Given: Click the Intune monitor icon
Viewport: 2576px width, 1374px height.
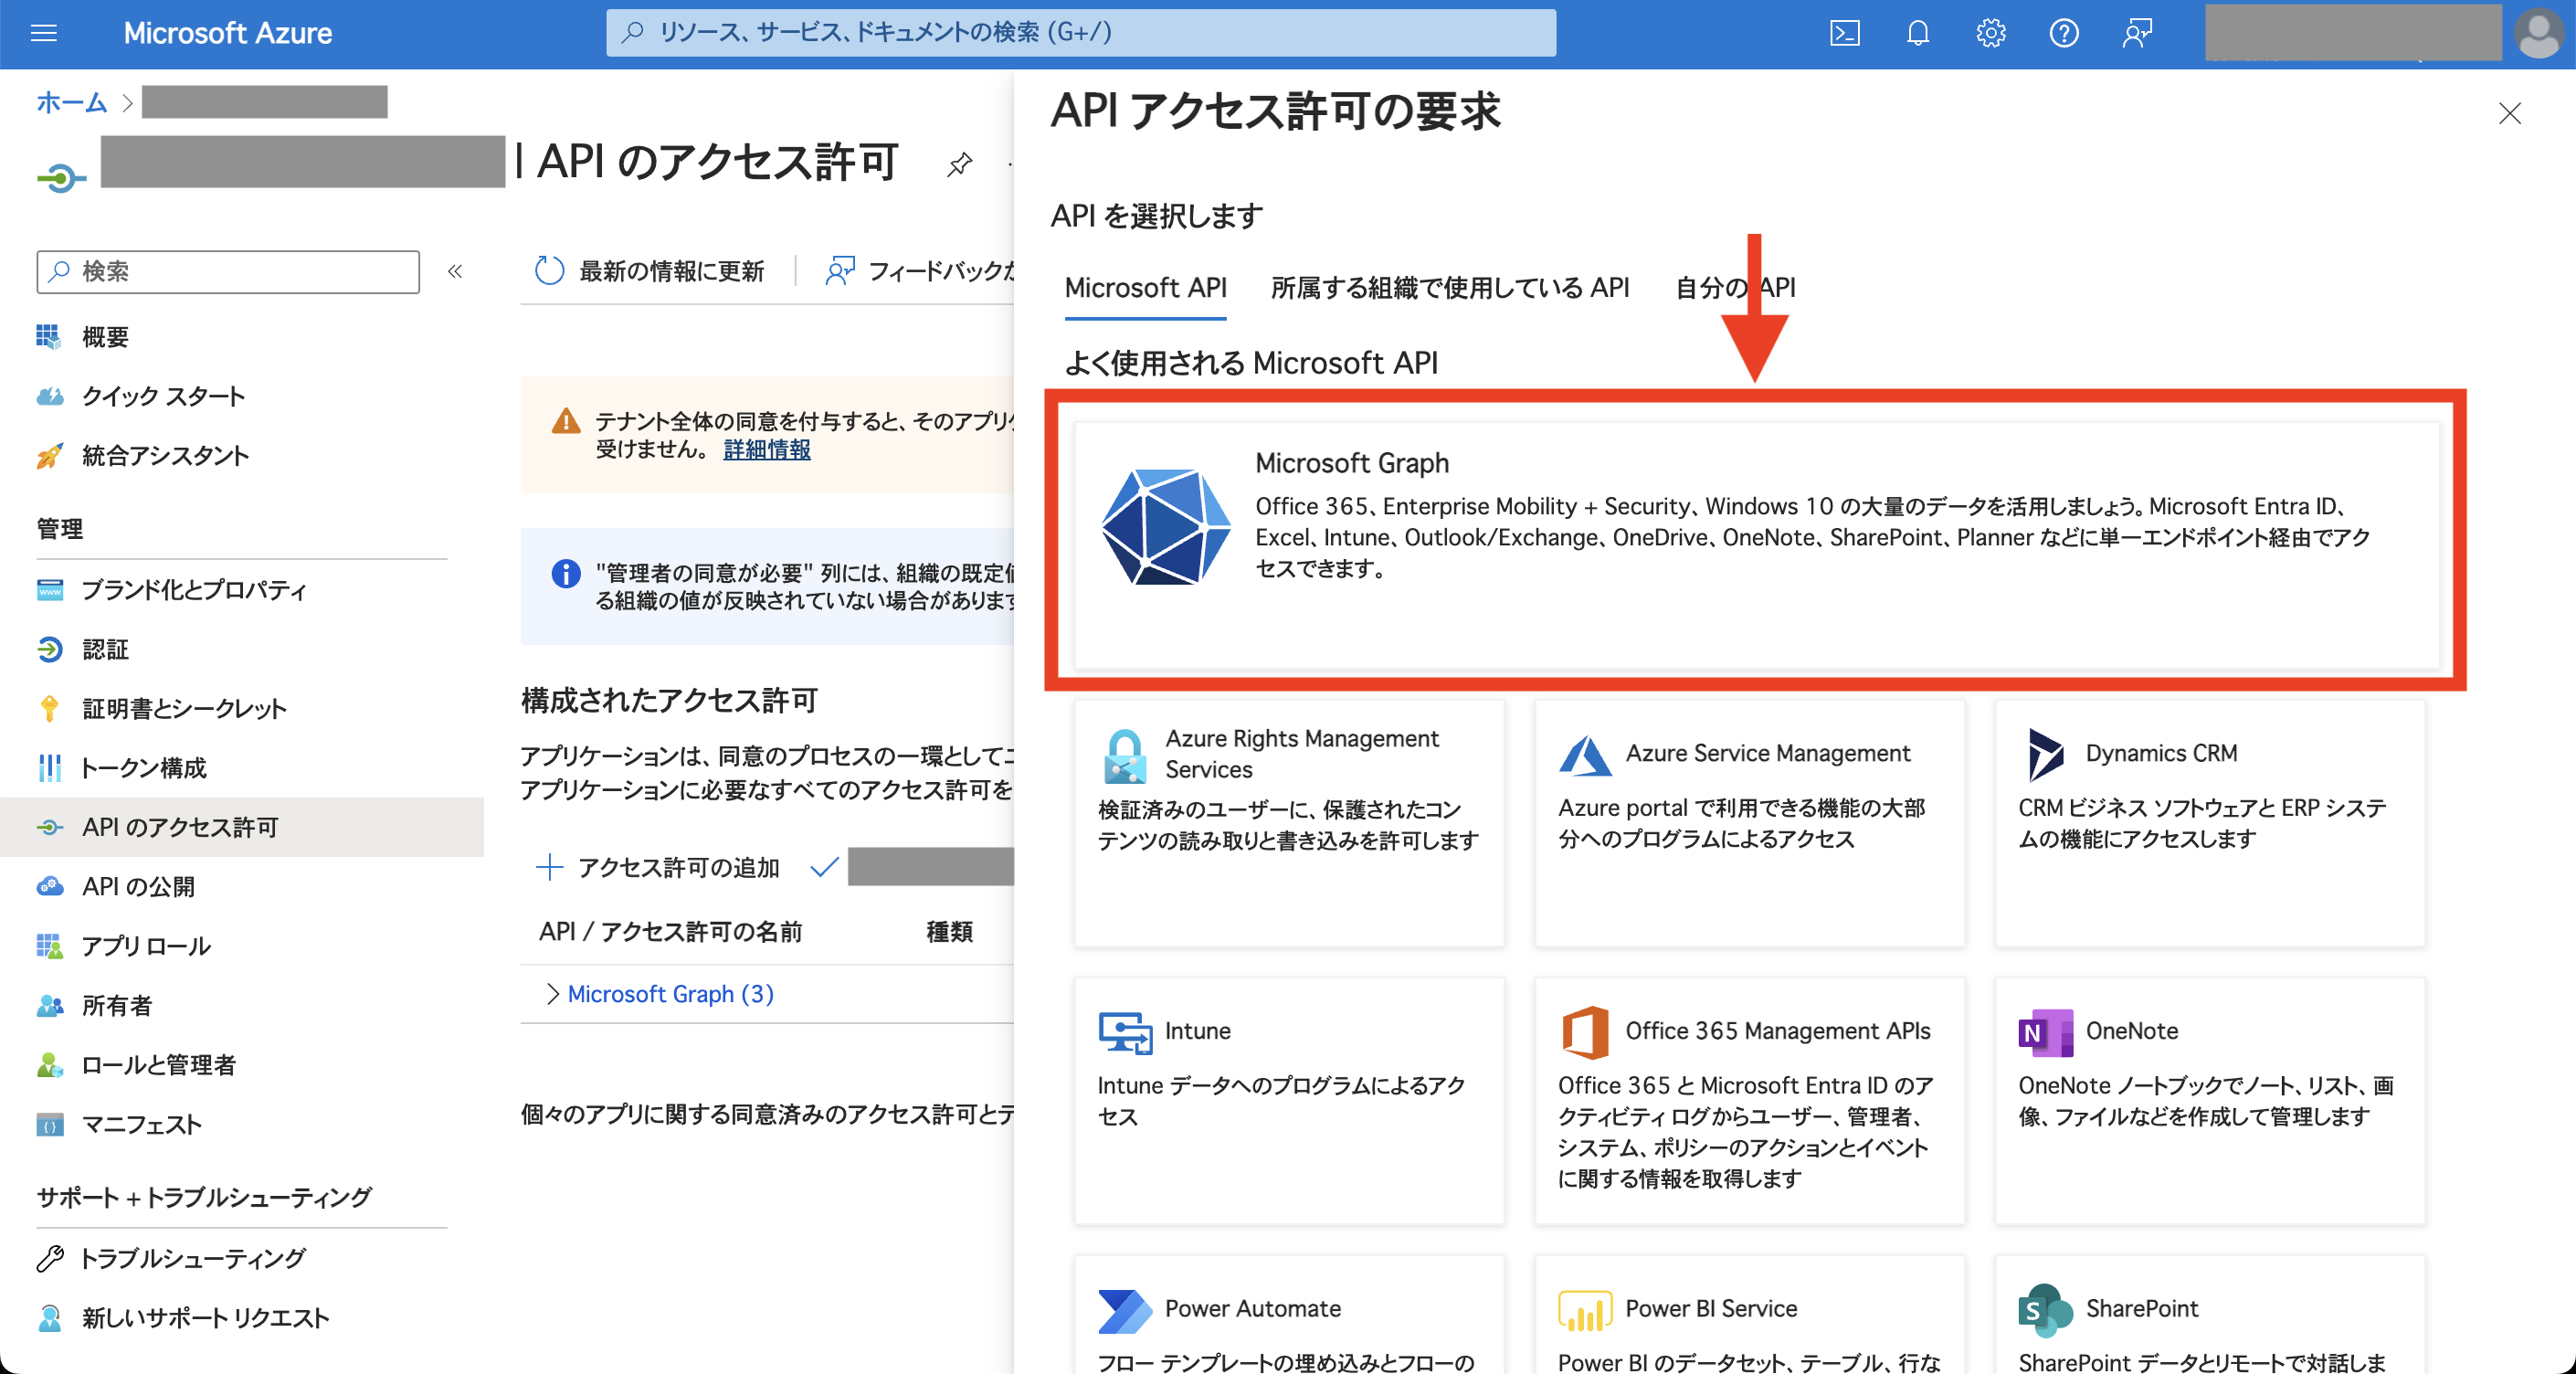Looking at the screenshot, I should tap(1125, 1032).
